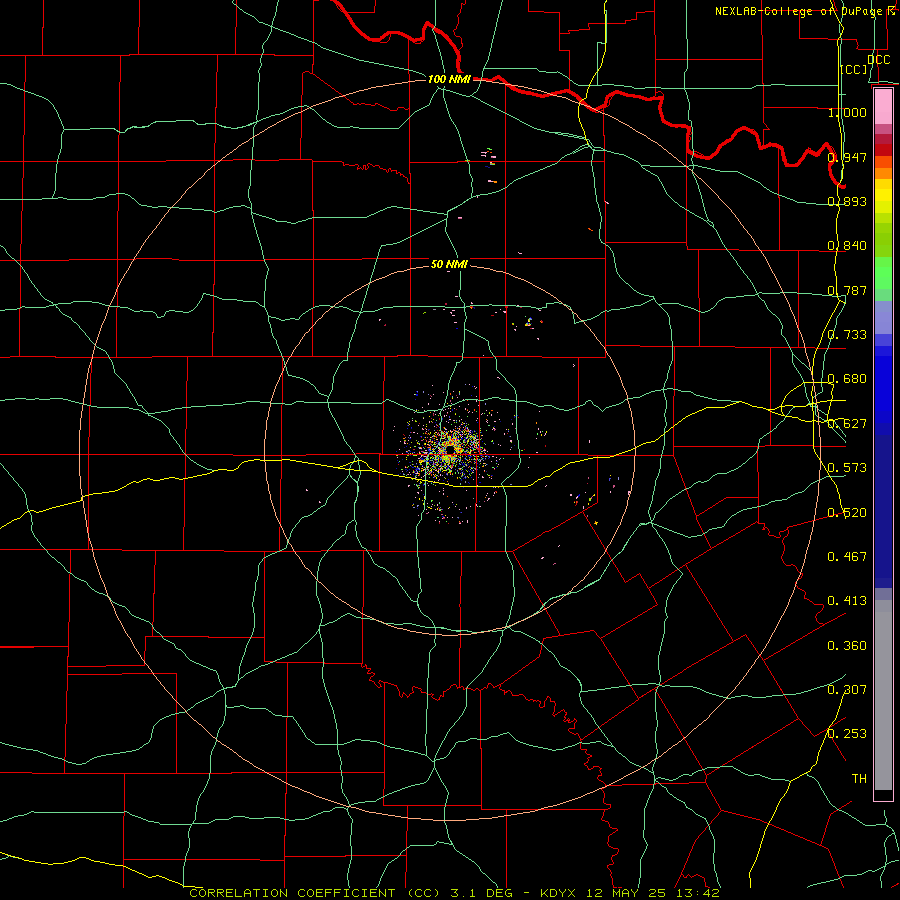Click the 100 NMI range ring label
Screen dimensions: 900x900
coord(449,79)
